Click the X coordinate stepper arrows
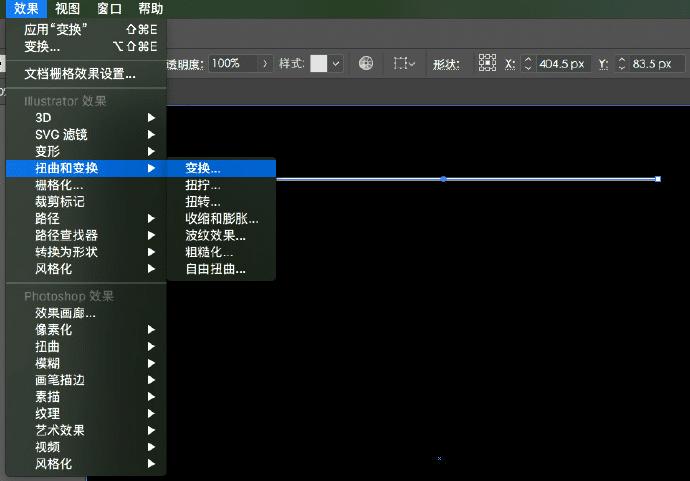 point(528,64)
